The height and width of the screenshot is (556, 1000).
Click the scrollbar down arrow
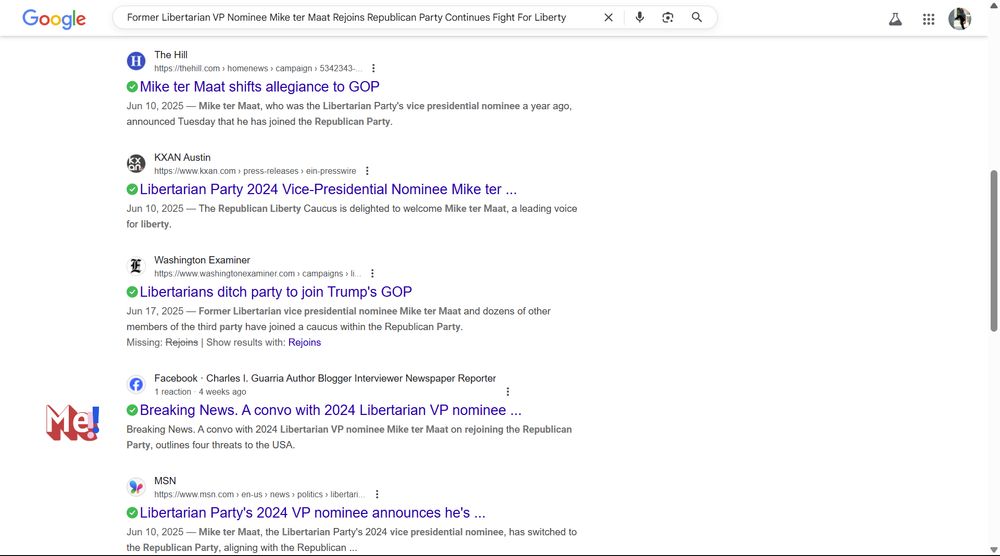click(994, 550)
